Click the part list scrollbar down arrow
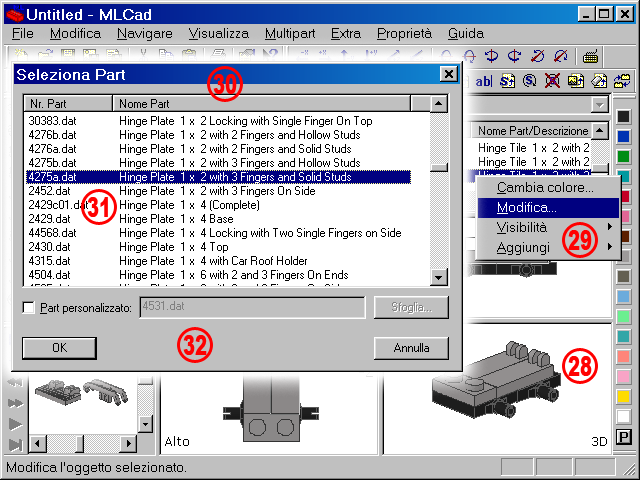 click(439, 278)
